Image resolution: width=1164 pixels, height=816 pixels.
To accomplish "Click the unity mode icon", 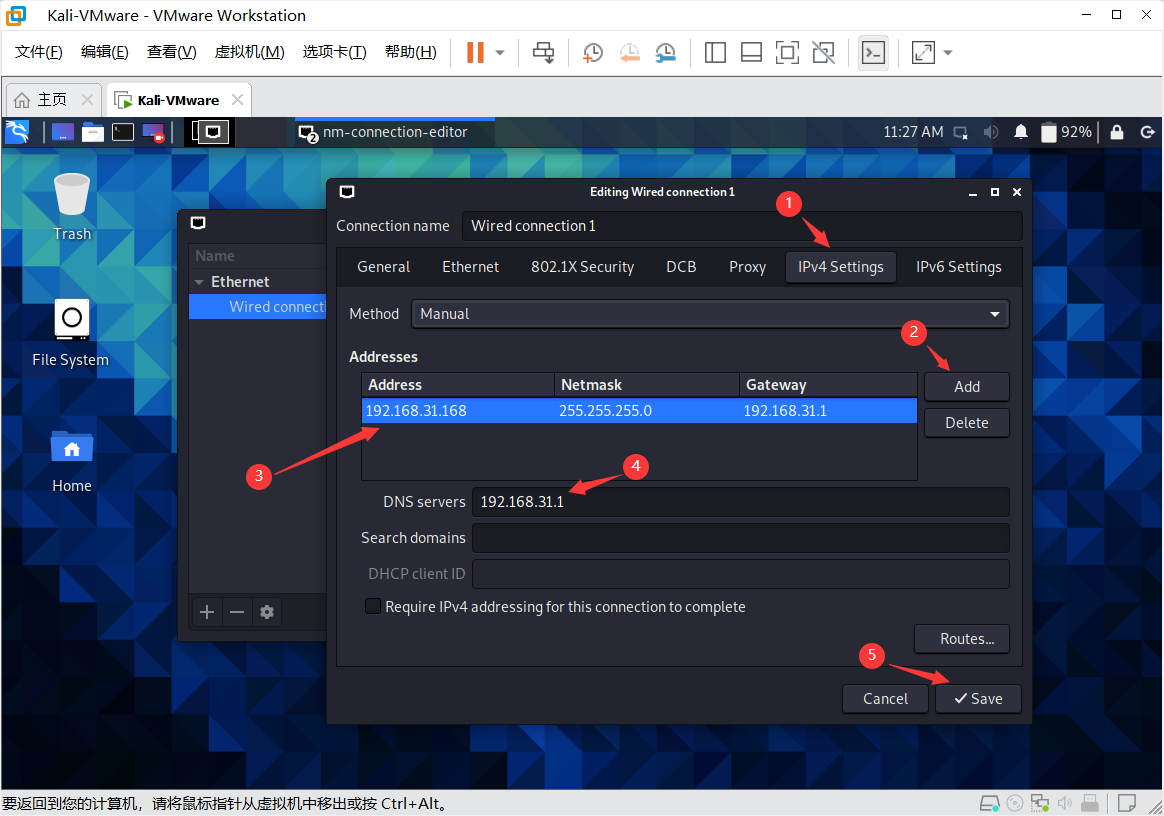I will pyautogui.click(x=823, y=52).
